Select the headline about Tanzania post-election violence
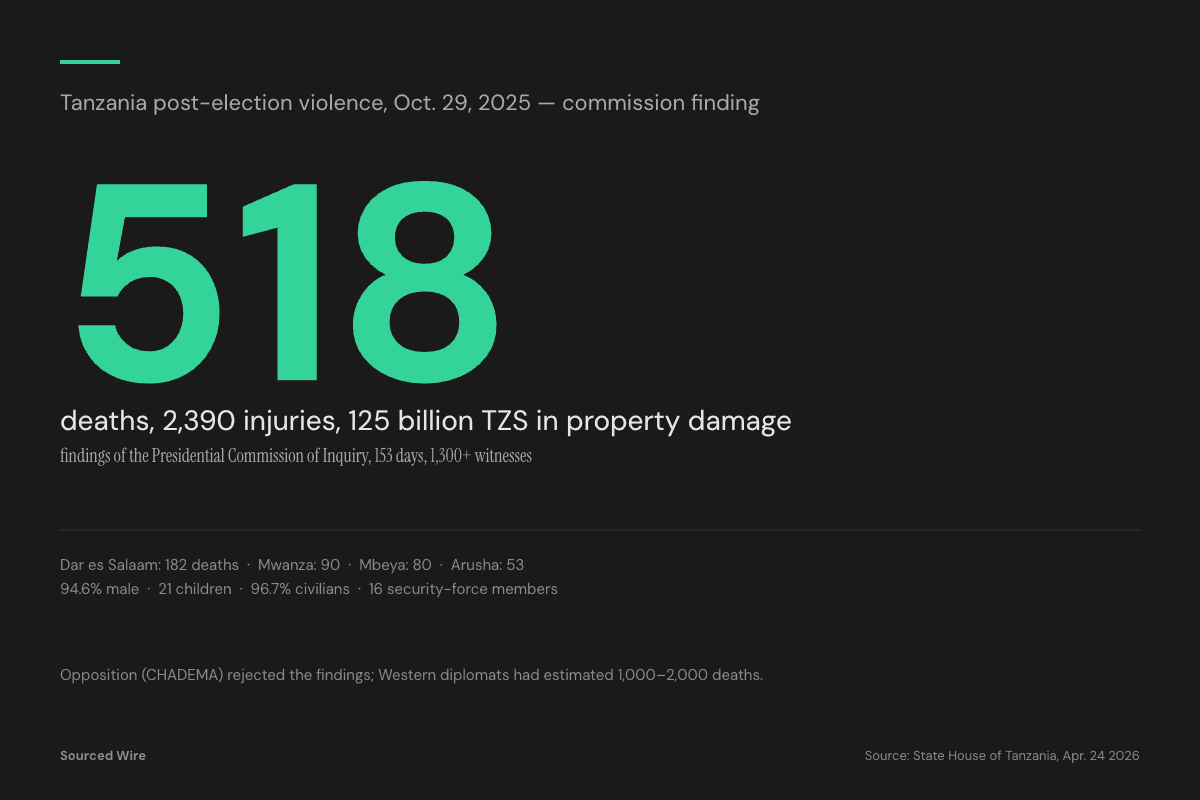Screen dimensions: 1200x800 point(410,102)
